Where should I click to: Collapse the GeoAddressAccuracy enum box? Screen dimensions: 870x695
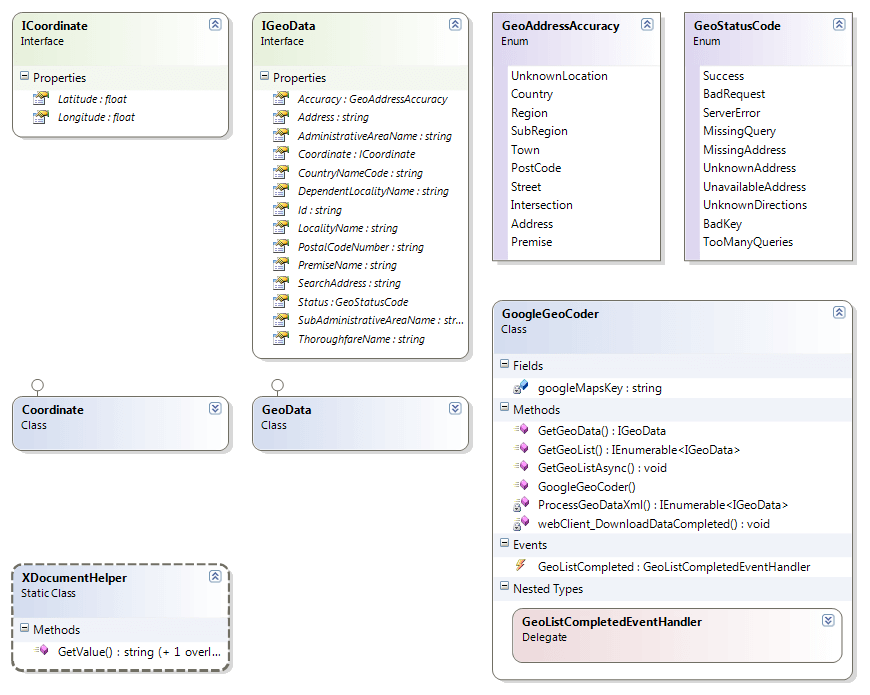(x=647, y=24)
